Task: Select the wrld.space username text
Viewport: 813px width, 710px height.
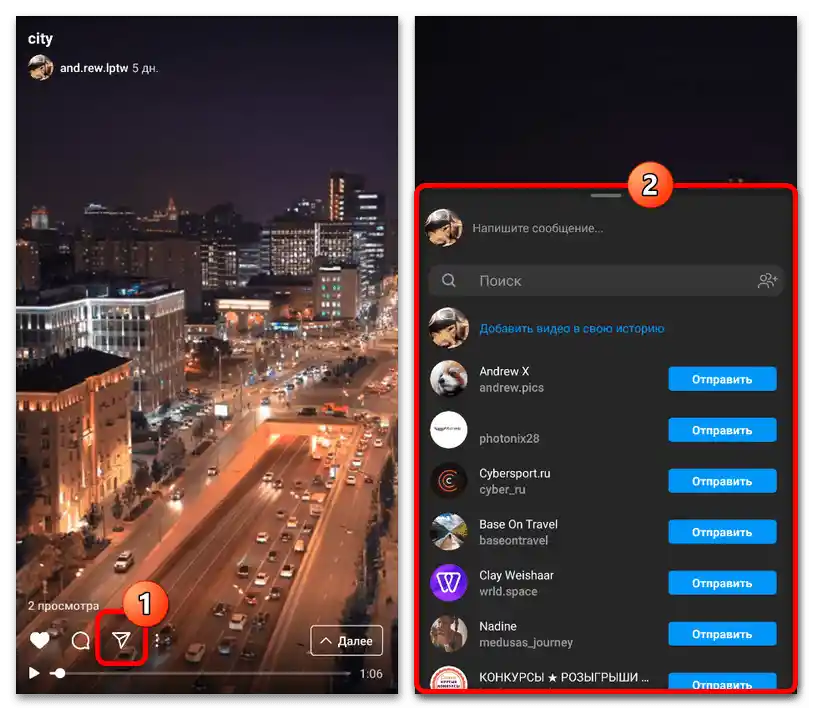Action: click(508, 591)
